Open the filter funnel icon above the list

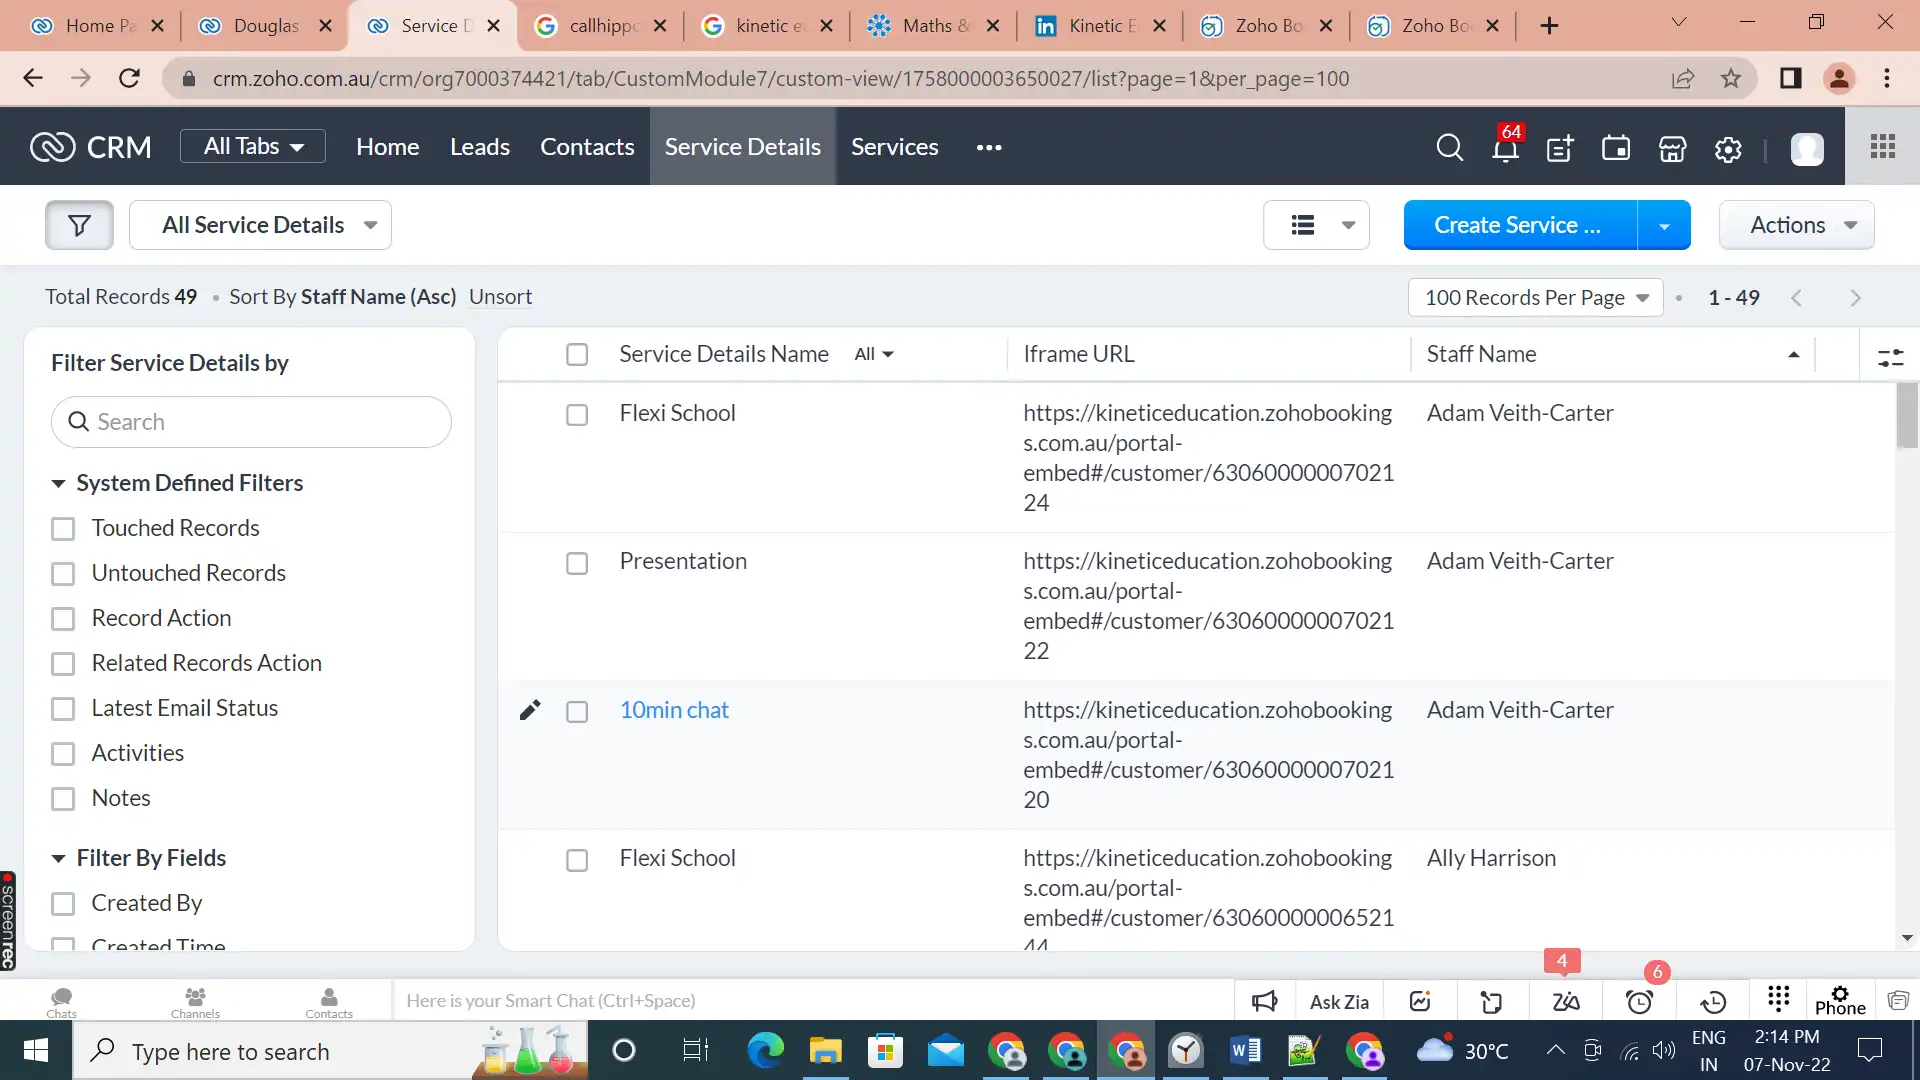click(79, 224)
